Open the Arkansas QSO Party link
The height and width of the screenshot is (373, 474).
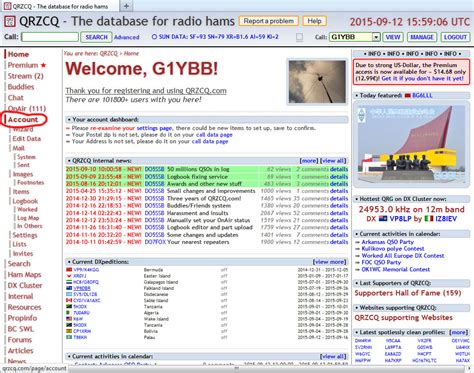click(x=388, y=242)
